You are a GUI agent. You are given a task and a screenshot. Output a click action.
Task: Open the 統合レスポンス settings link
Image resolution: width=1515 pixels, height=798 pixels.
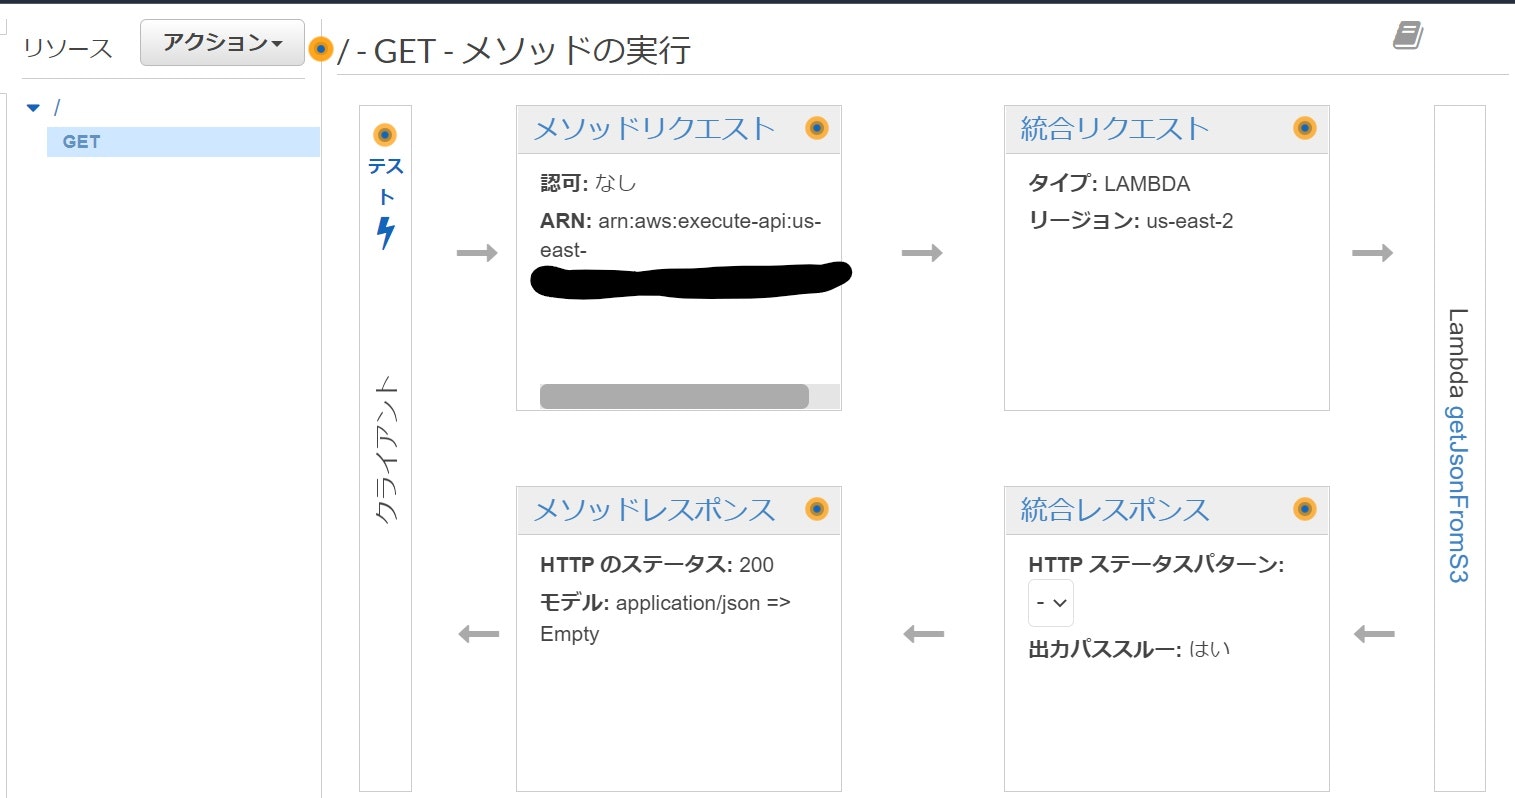[1115, 509]
